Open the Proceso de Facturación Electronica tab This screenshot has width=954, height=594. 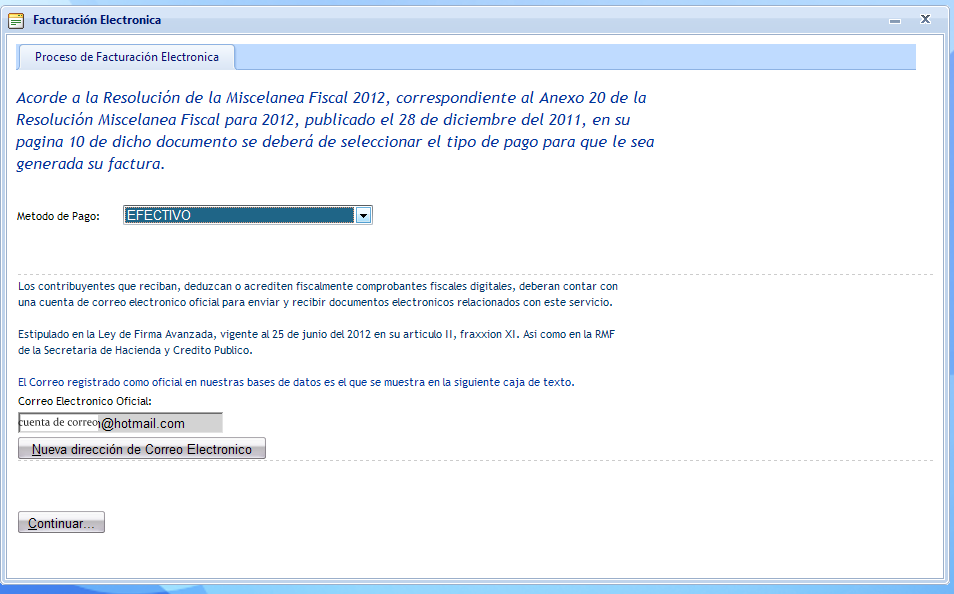pos(127,57)
